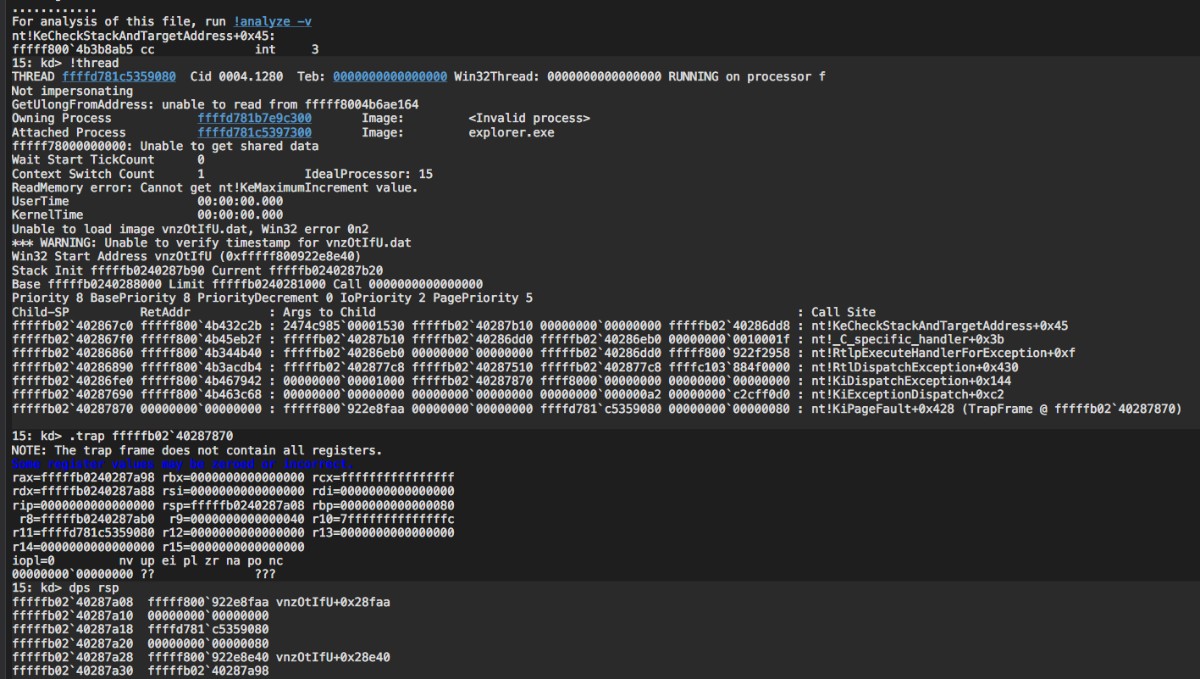Click the blue highlighted register warning line
This screenshot has height=679, width=1200.
181,464
